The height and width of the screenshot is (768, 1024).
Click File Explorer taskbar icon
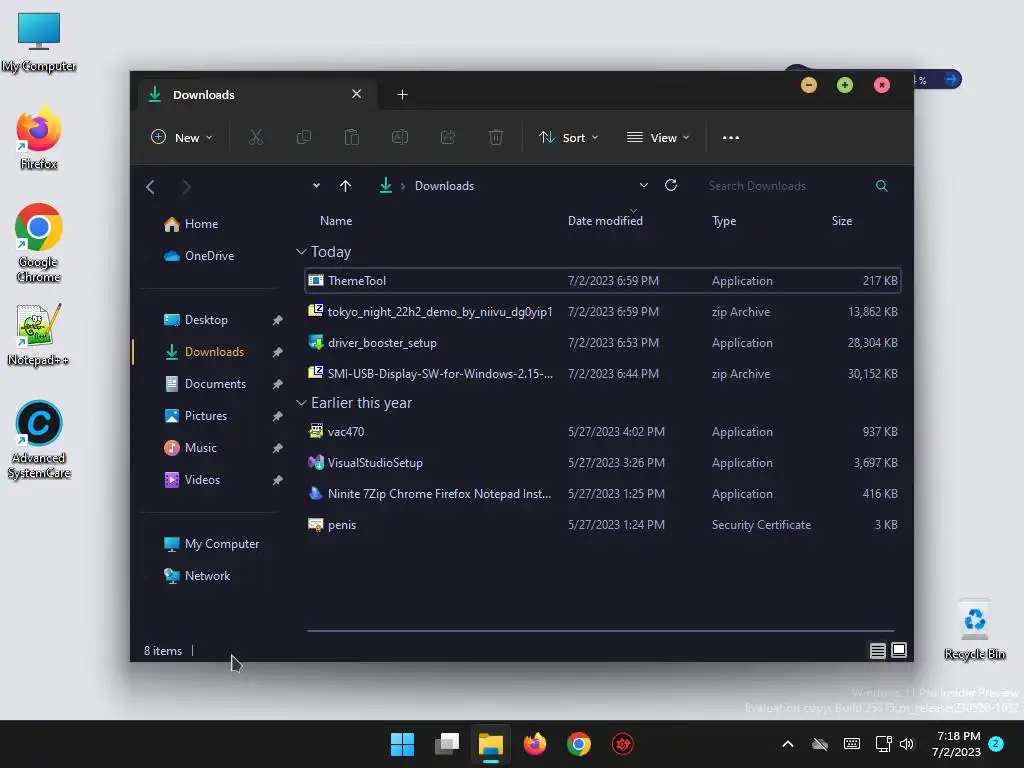pyautogui.click(x=490, y=744)
